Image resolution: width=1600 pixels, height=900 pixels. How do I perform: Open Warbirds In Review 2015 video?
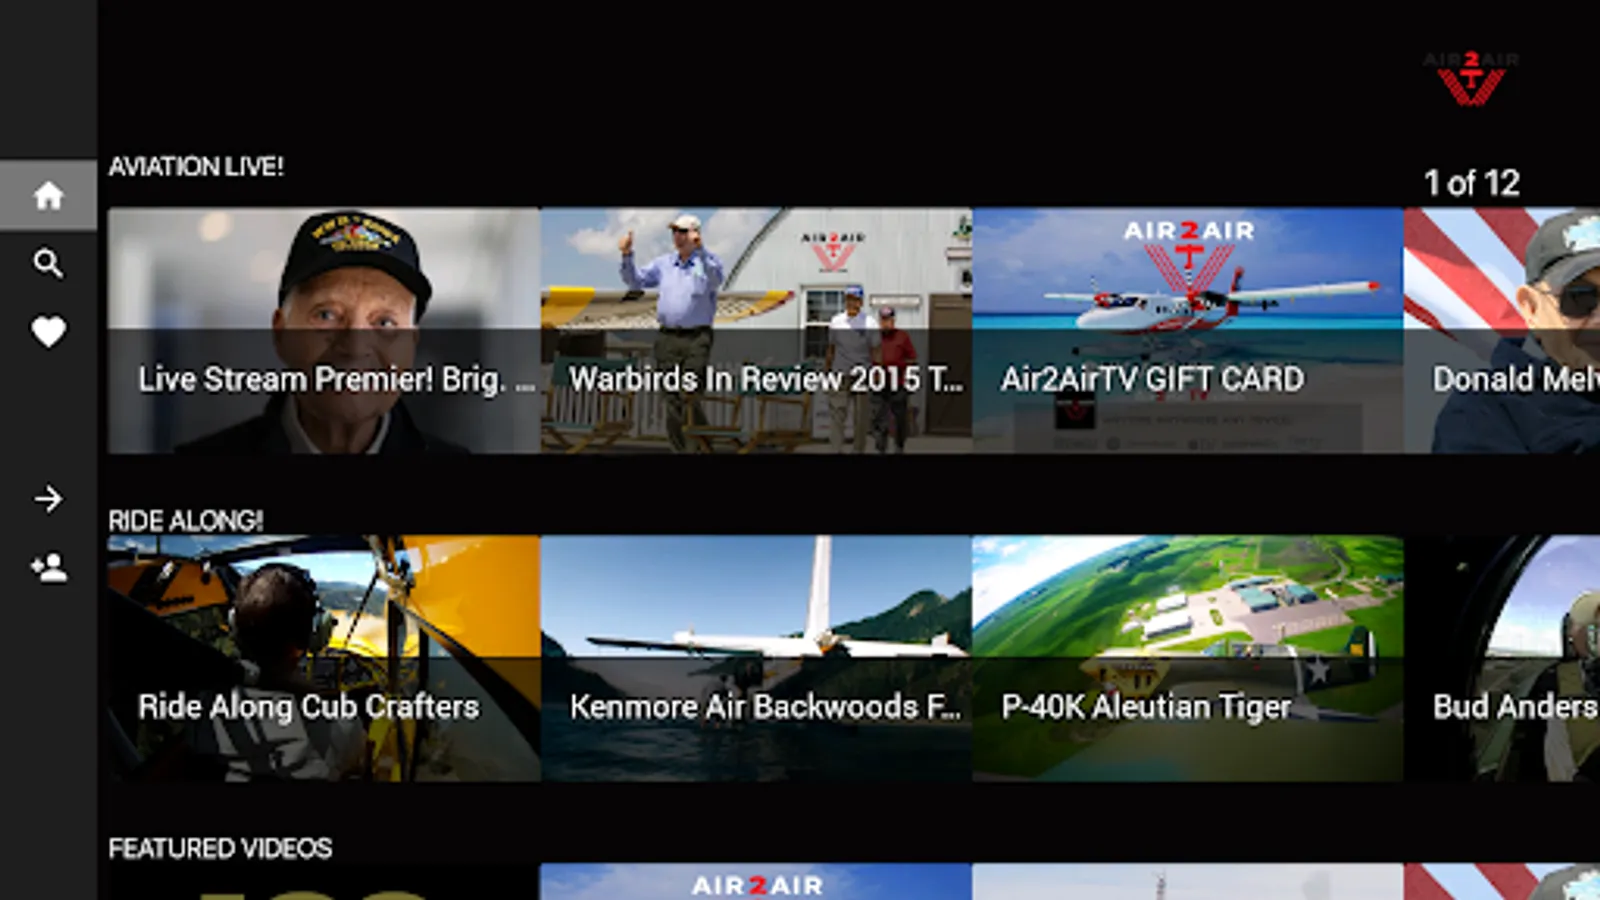(x=756, y=331)
